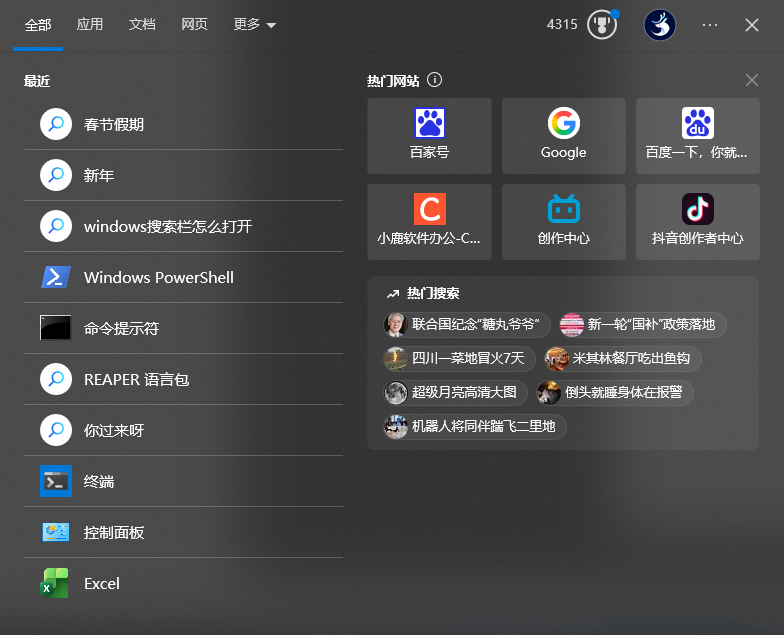The image size is (784, 635).
Task: Open the 百家号 site tile
Action: (430, 136)
